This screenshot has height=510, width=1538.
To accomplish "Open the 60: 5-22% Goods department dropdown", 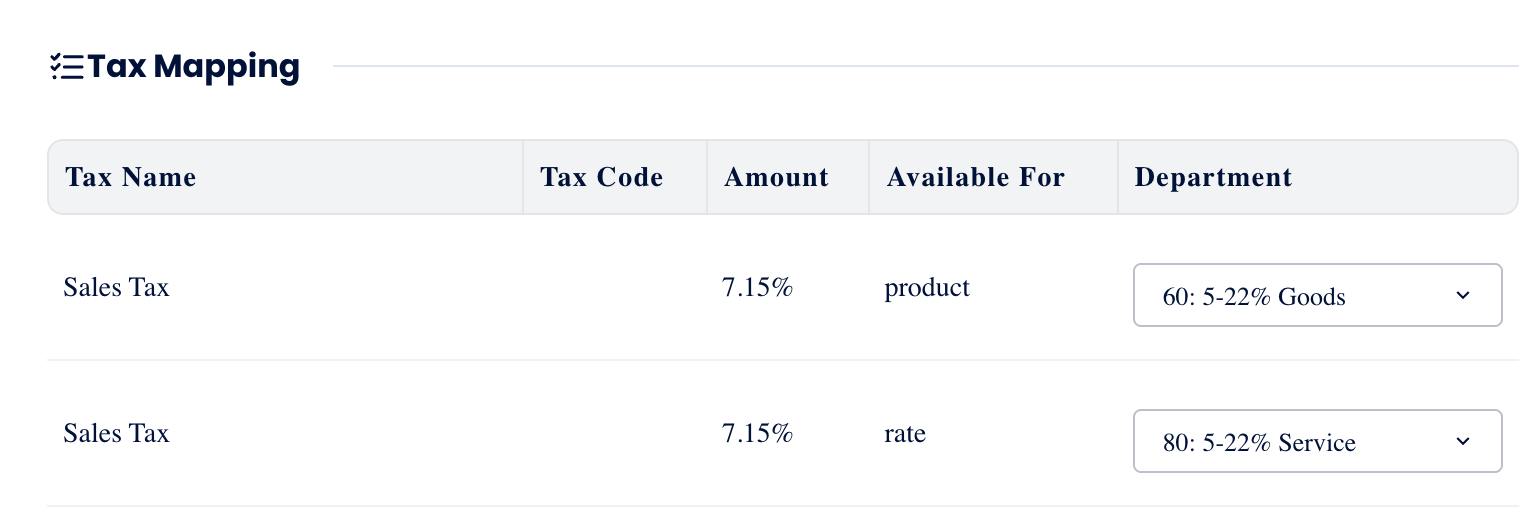I will [1316, 295].
